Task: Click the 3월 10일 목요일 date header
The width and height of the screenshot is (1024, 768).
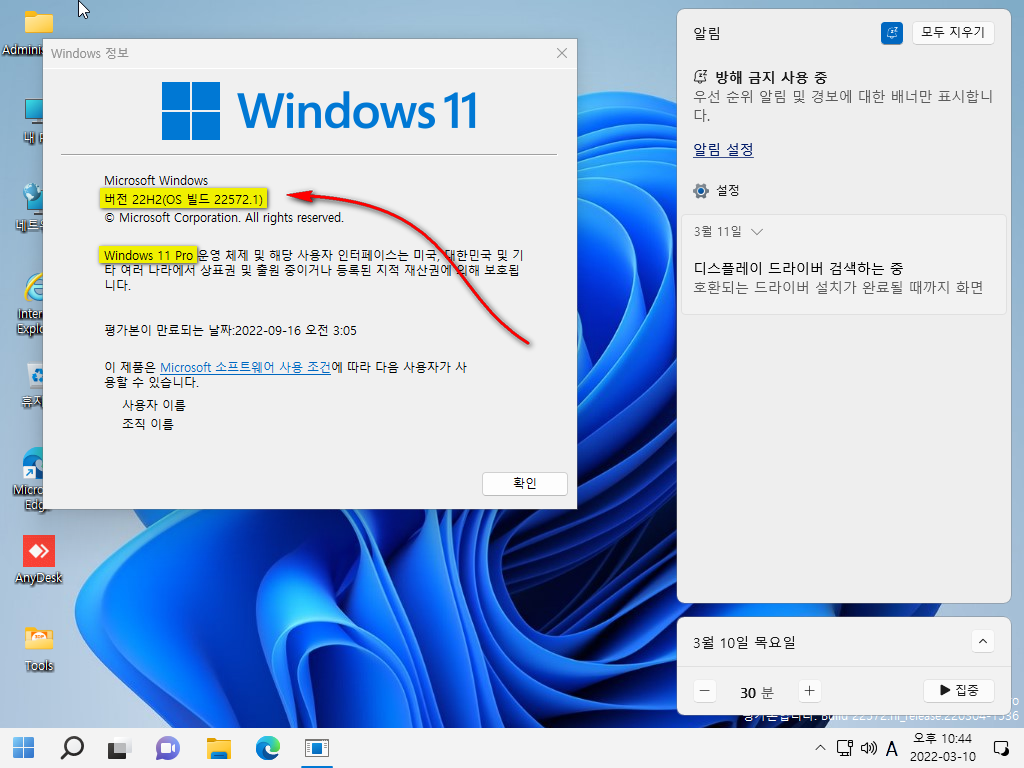Action: pyautogui.click(x=744, y=643)
